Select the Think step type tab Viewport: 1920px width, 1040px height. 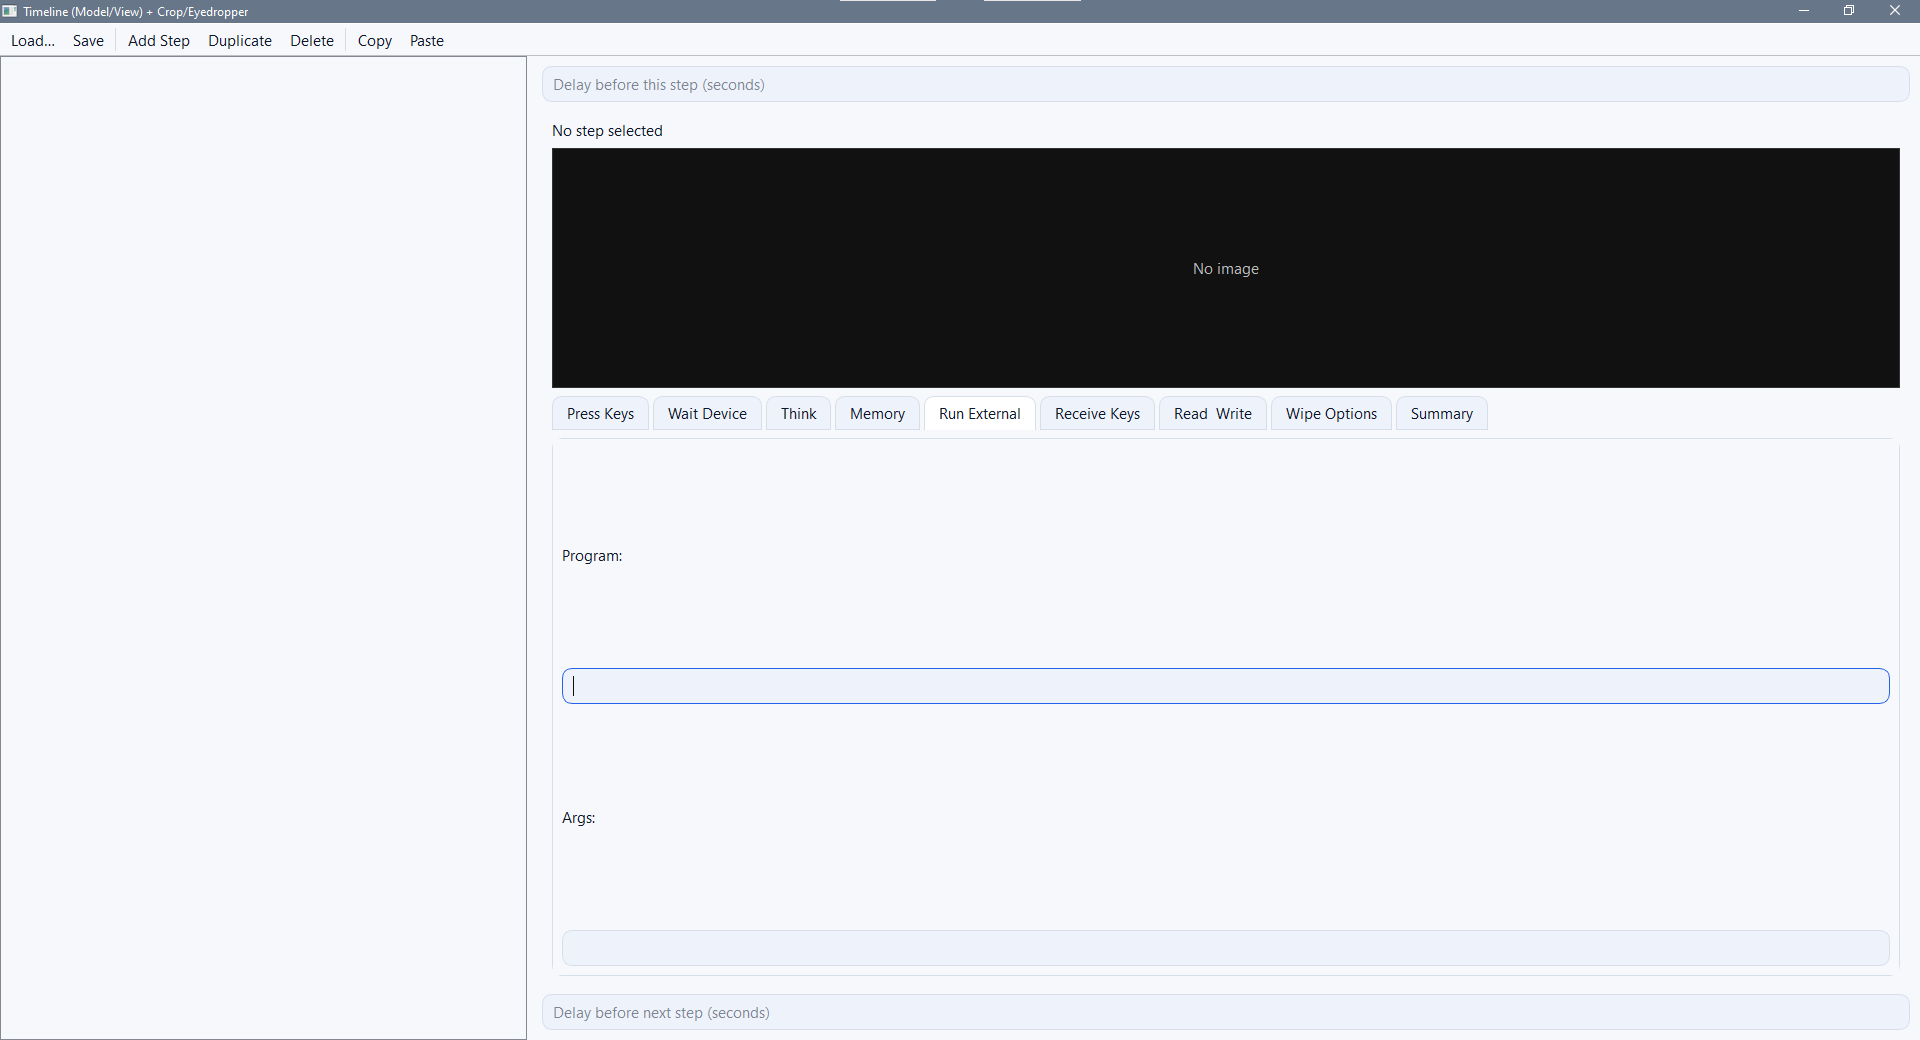point(798,413)
